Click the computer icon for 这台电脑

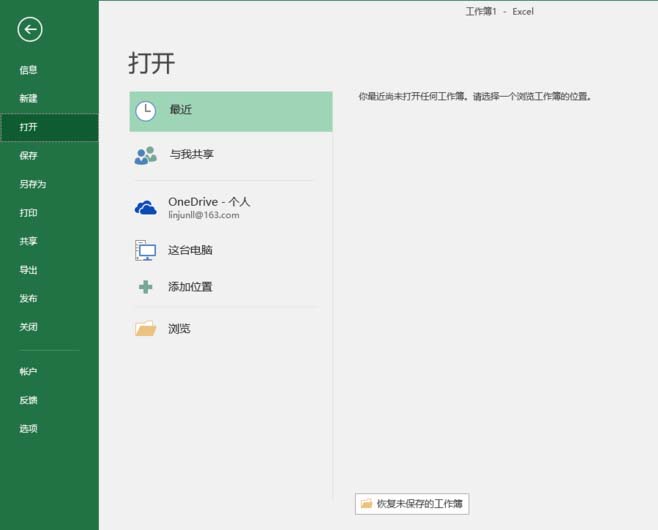(x=146, y=251)
